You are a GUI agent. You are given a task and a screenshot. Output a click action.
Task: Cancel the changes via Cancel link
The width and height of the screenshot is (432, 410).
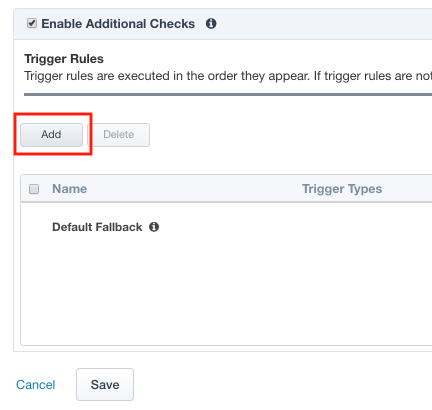pos(36,385)
